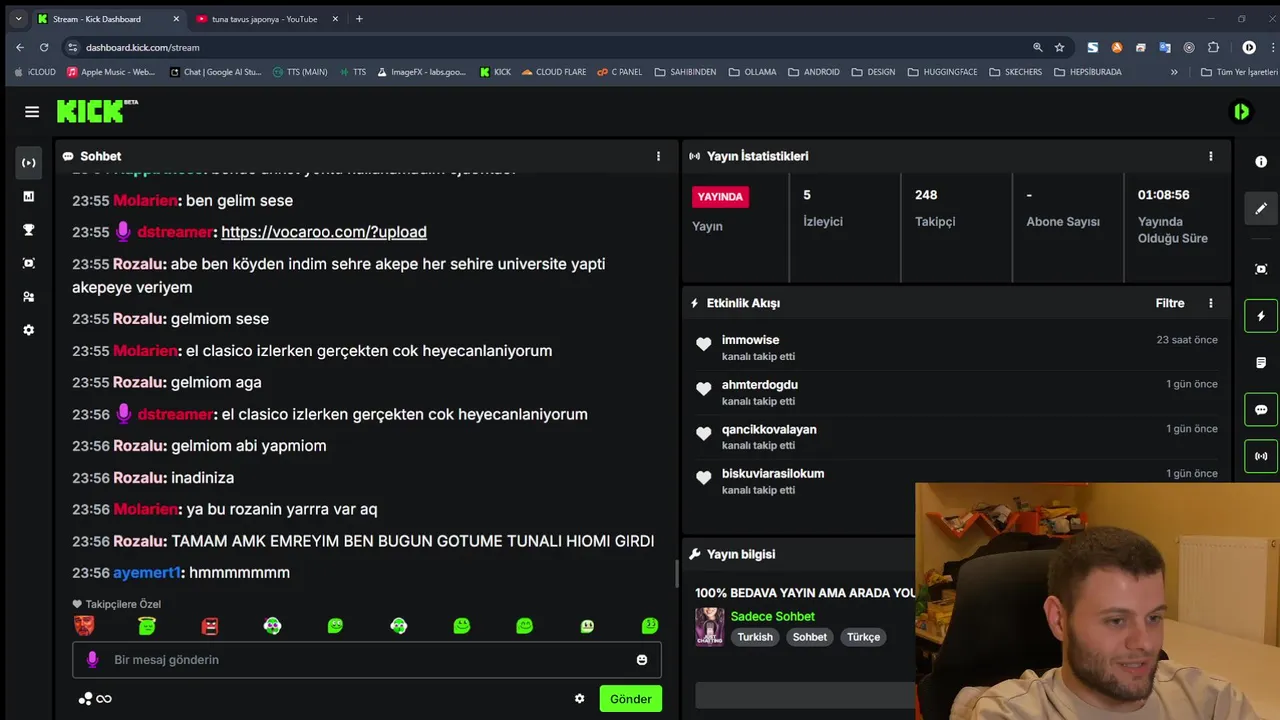Expand the bookmarks overflow chevron
This screenshot has height=720, width=1280.
point(1174,72)
